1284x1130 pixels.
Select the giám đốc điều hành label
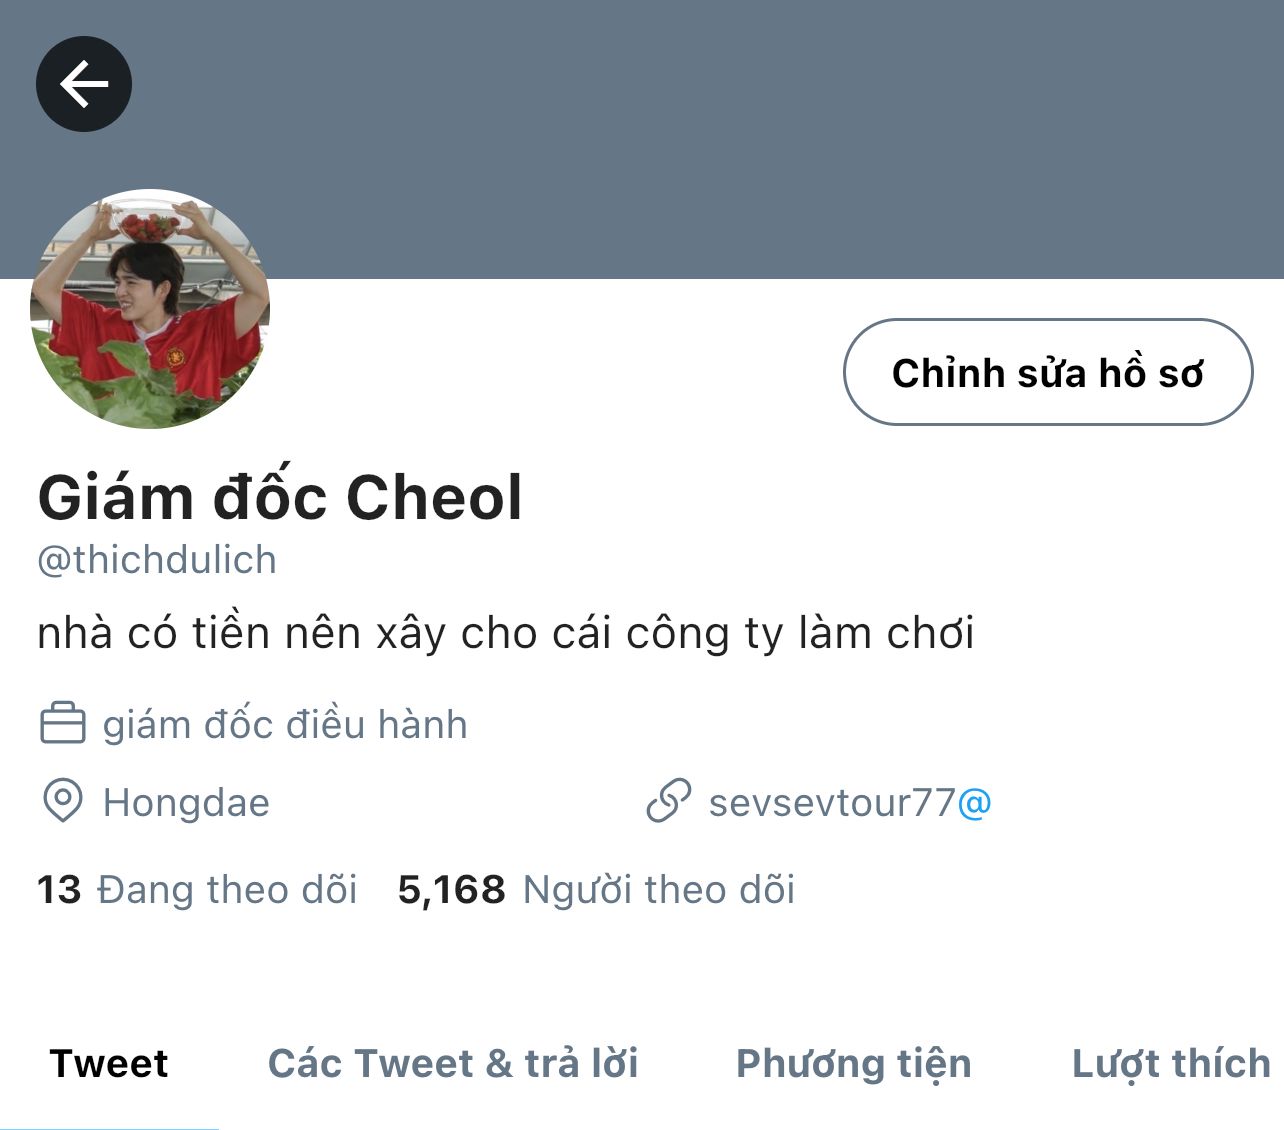[x=285, y=724]
